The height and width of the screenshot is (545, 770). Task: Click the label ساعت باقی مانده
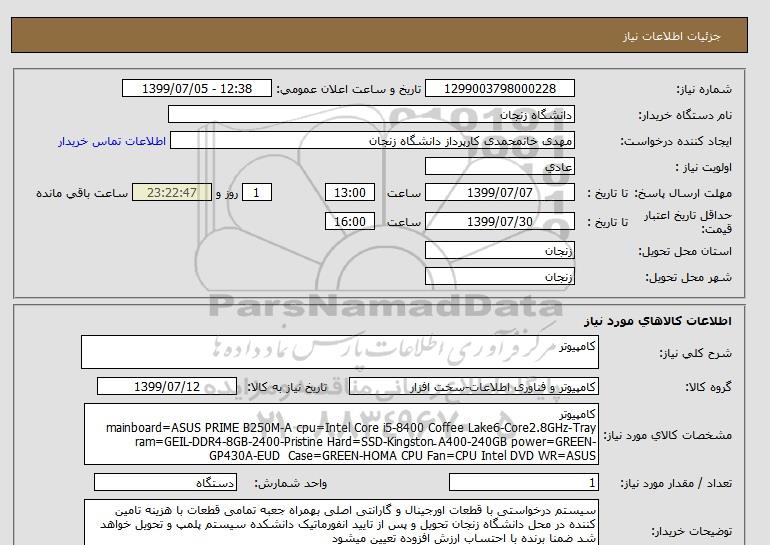coord(82,193)
